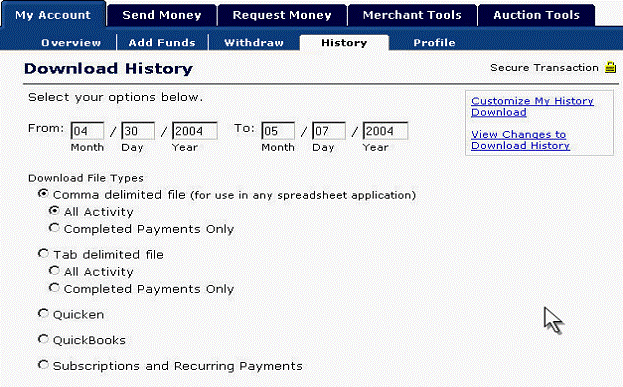
Task: Click the From month field
Action: tap(87, 131)
